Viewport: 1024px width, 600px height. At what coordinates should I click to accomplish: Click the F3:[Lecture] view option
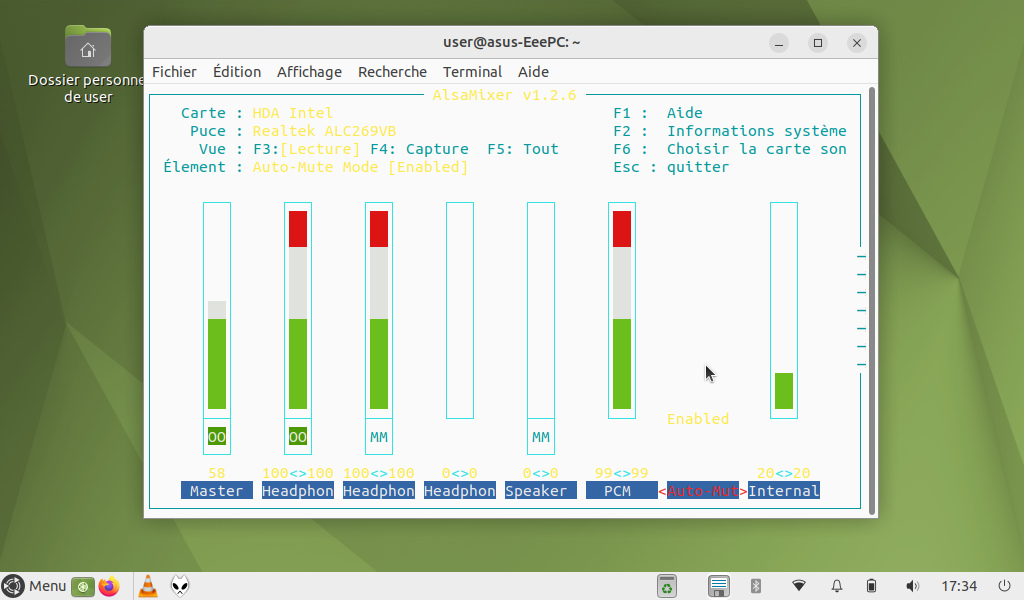pyautogui.click(x=306, y=149)
